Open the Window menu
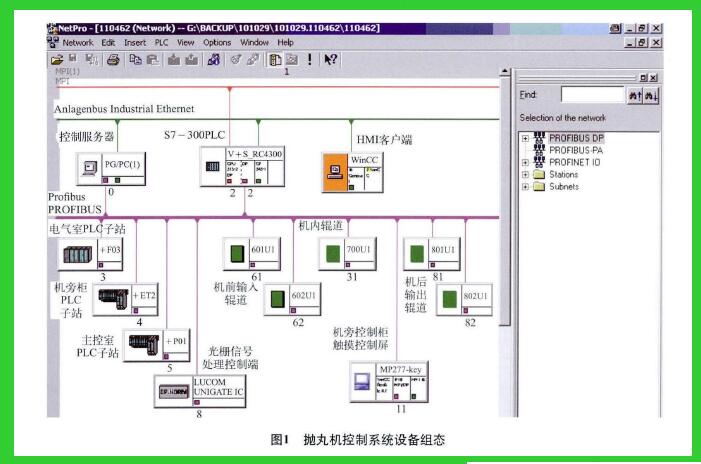The height and width of the screenshot is (464, 701). (x=254, y=42)
